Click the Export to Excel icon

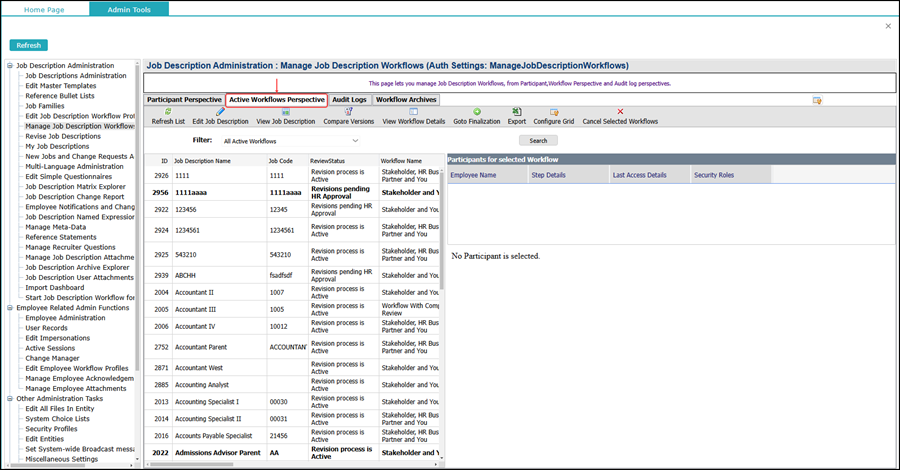point(517,112)
